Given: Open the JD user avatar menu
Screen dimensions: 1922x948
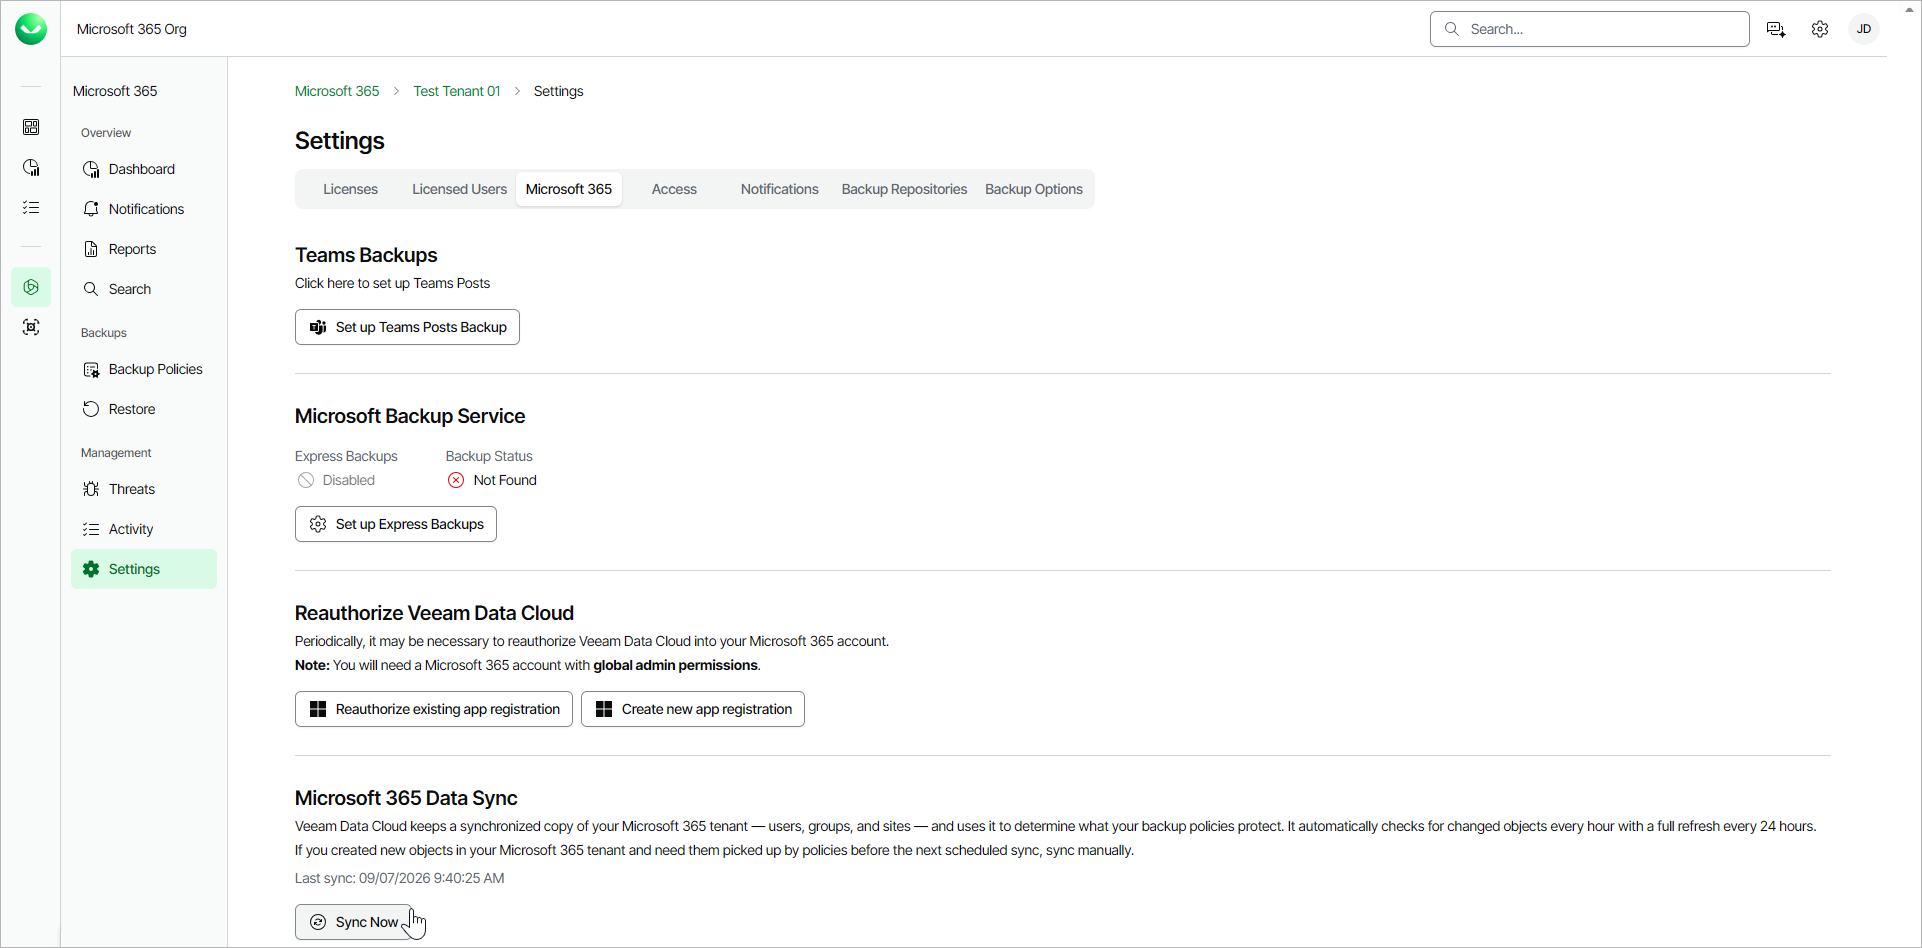Looking at the screenshot, I should point(1864,29).
